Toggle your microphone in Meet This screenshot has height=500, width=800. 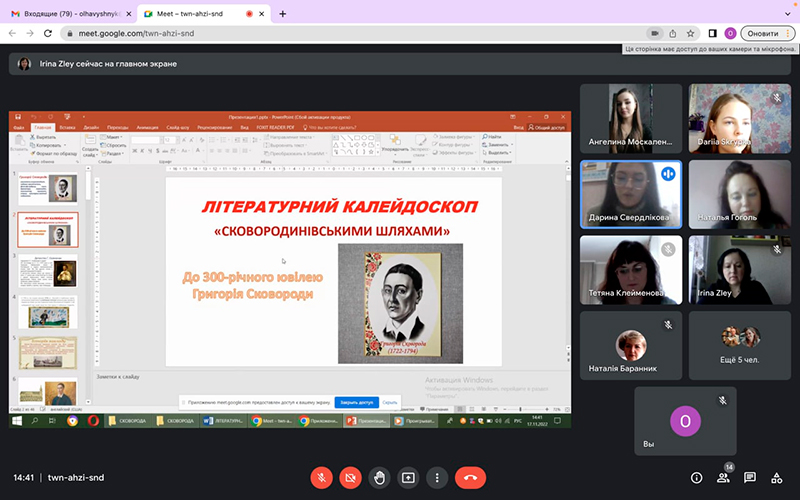(321, 478)
